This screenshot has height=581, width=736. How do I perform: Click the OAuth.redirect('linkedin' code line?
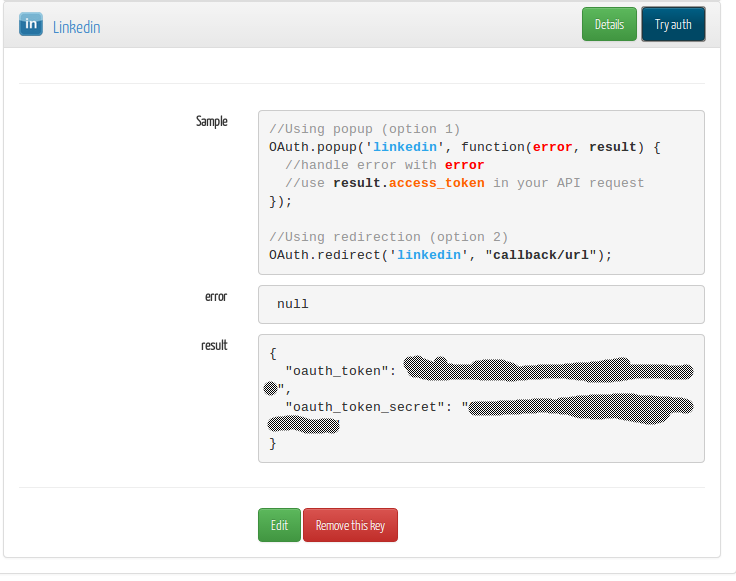tap(440, 255)
